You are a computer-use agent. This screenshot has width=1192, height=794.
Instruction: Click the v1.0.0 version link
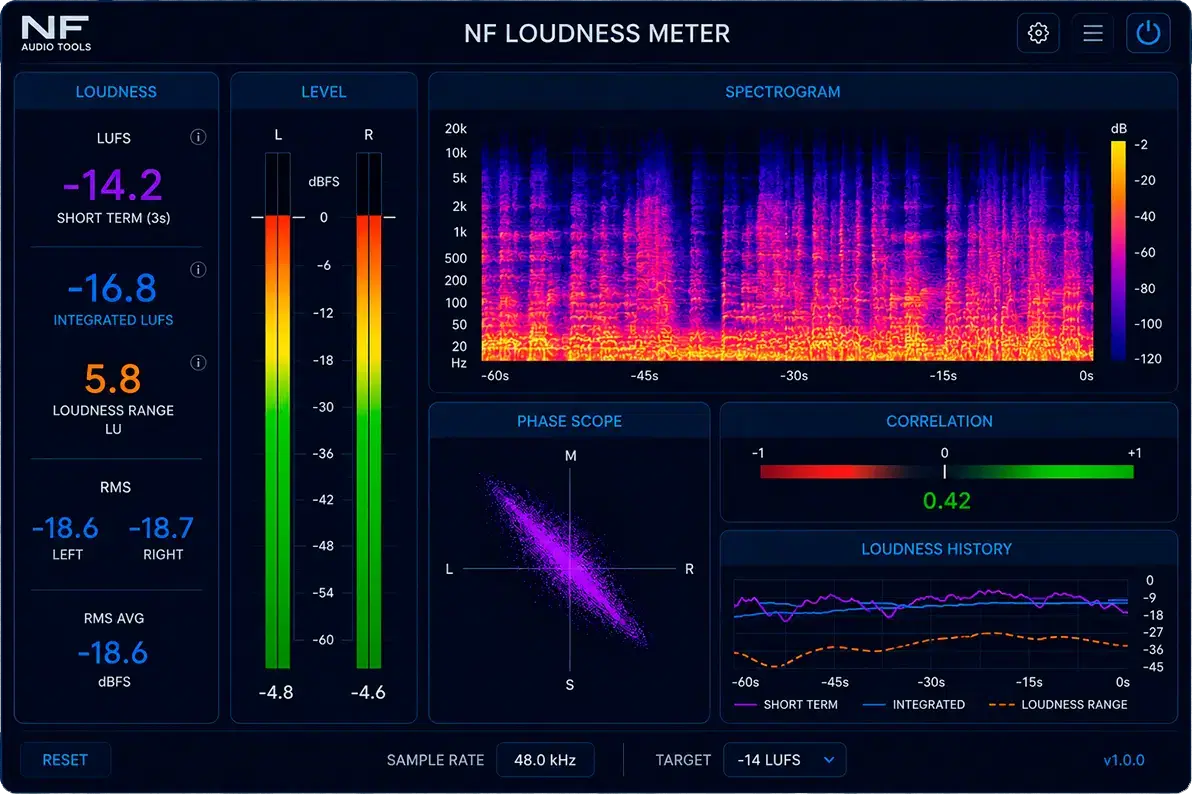click(1124, 760)
